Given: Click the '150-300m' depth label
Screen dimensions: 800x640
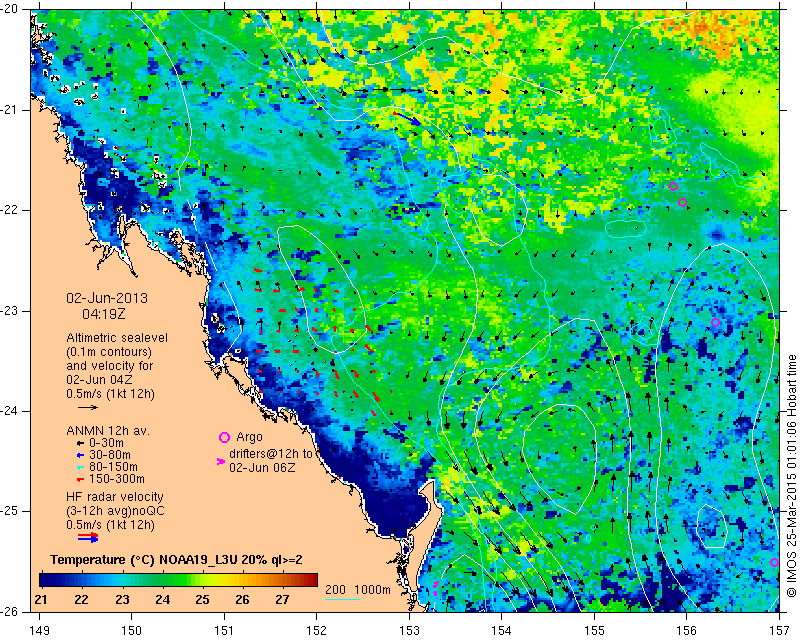Looking at the screenshot, I should [116, 479].
